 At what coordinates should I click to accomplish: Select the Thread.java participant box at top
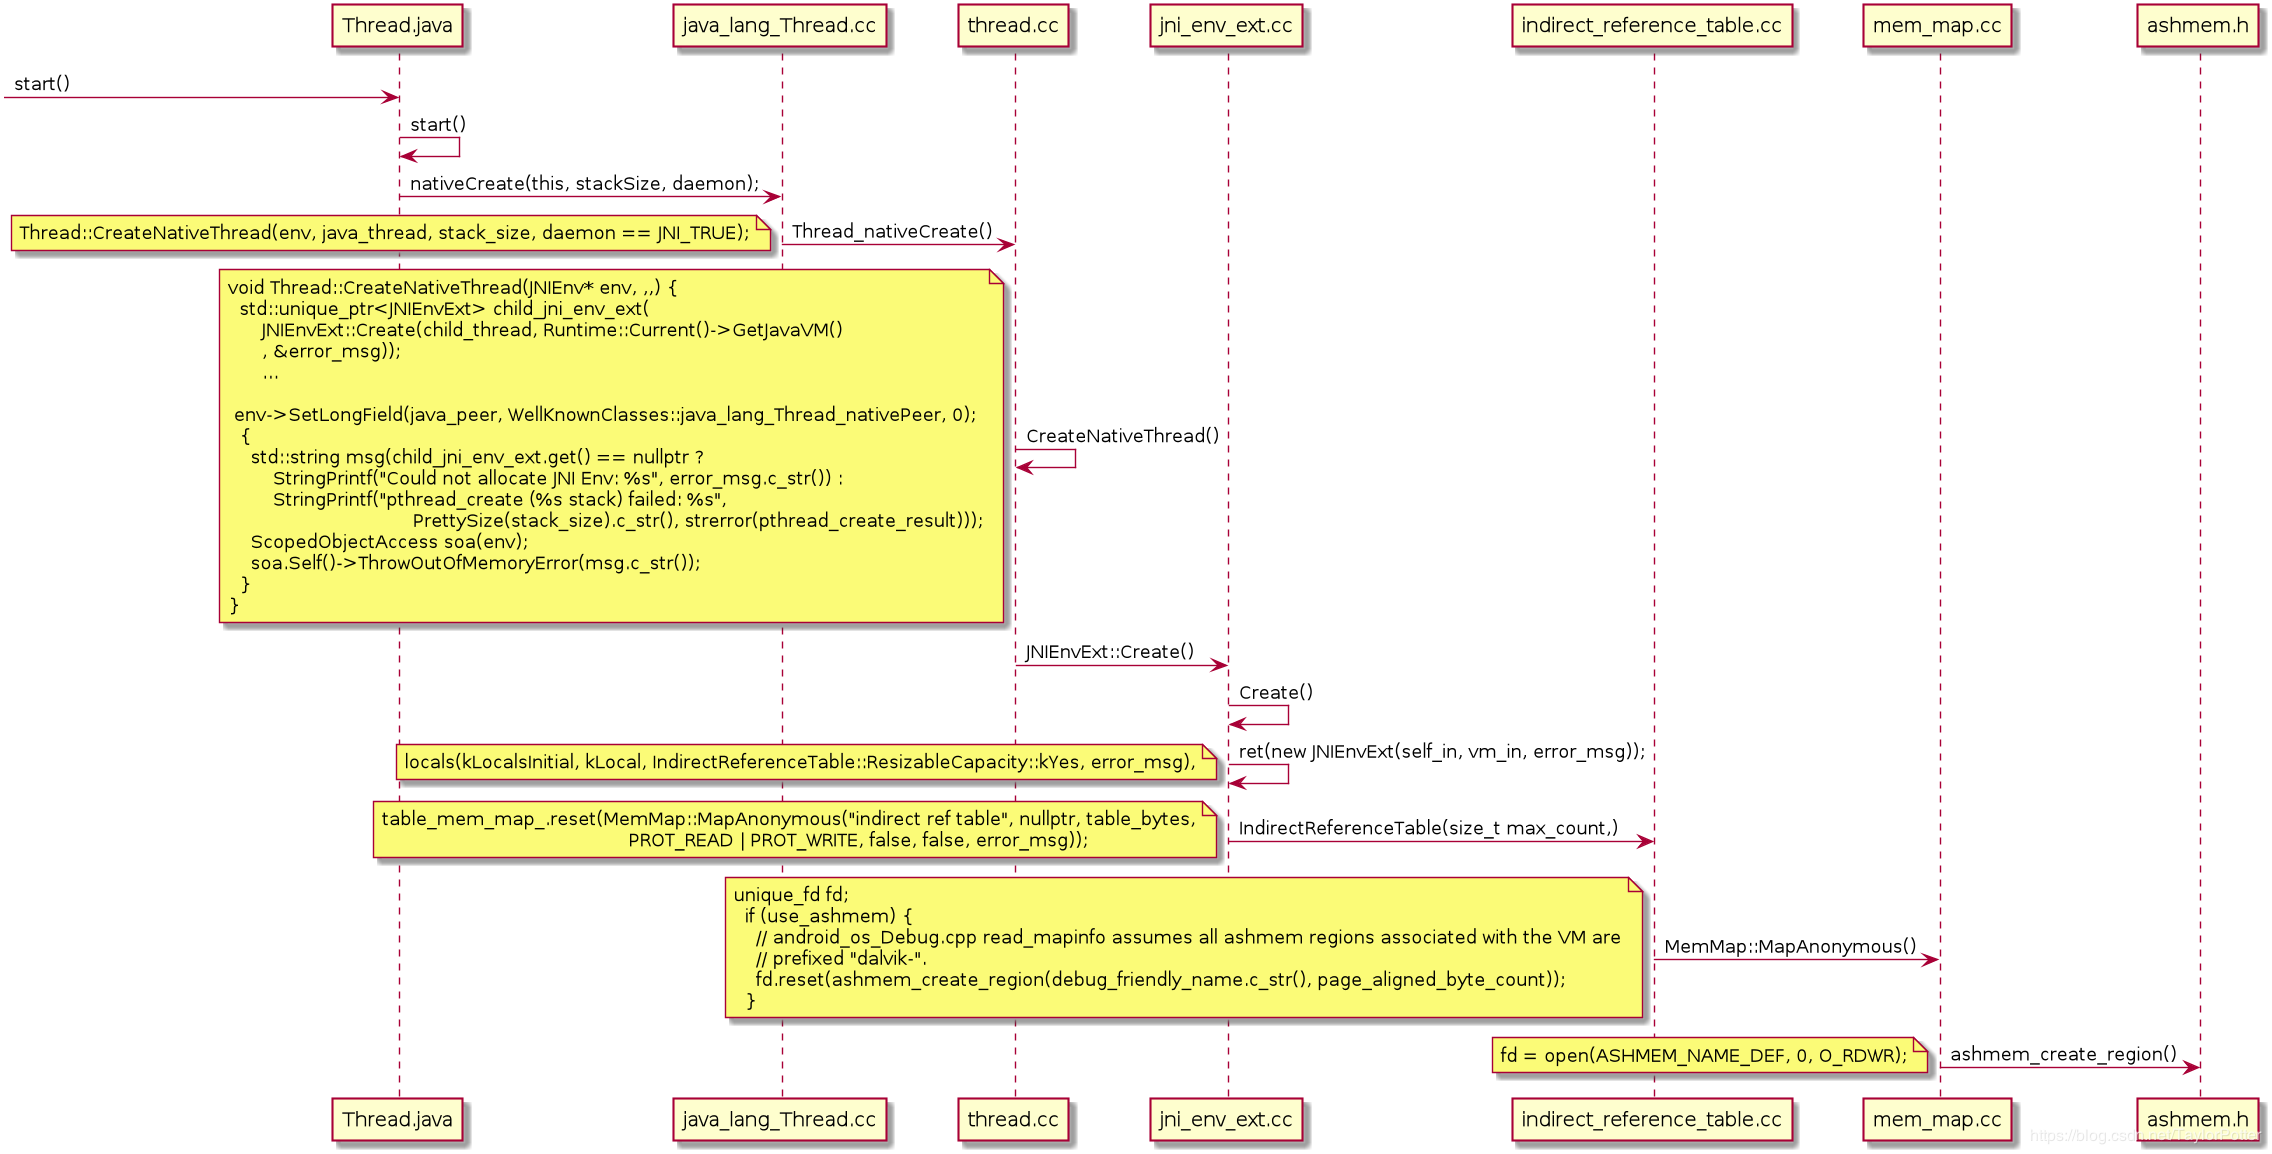point(398,27)
